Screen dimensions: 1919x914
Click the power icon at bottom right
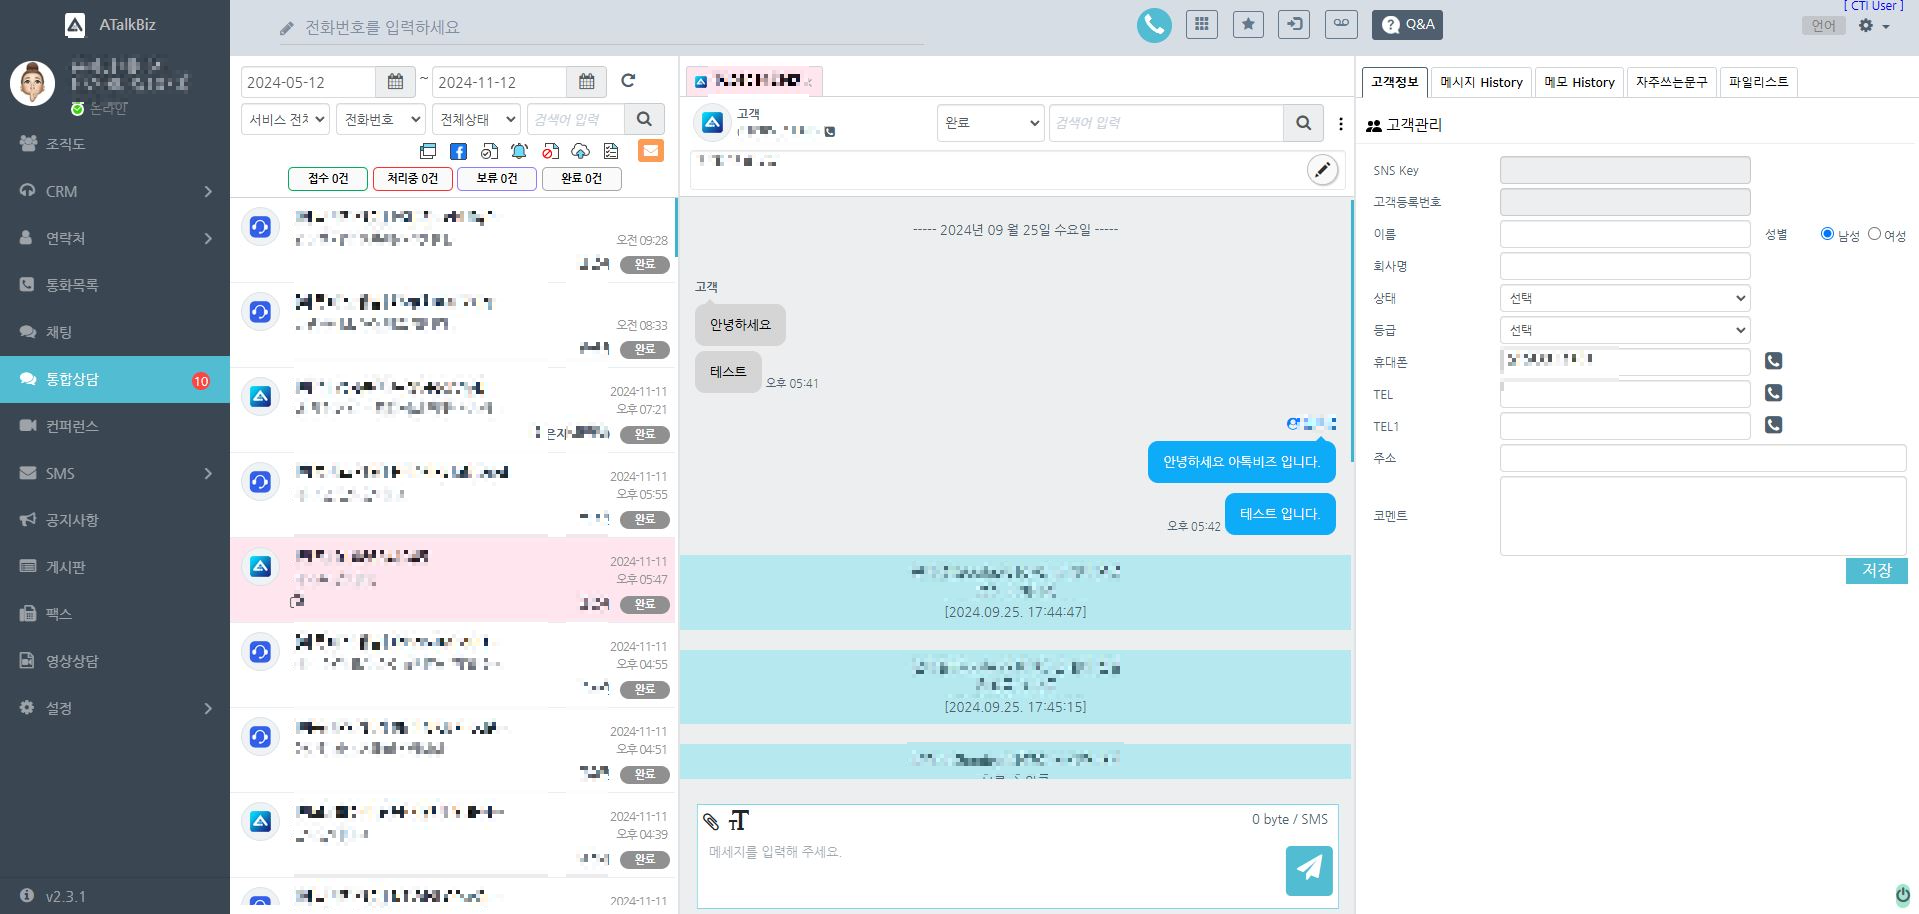(x=1902, y=894)
